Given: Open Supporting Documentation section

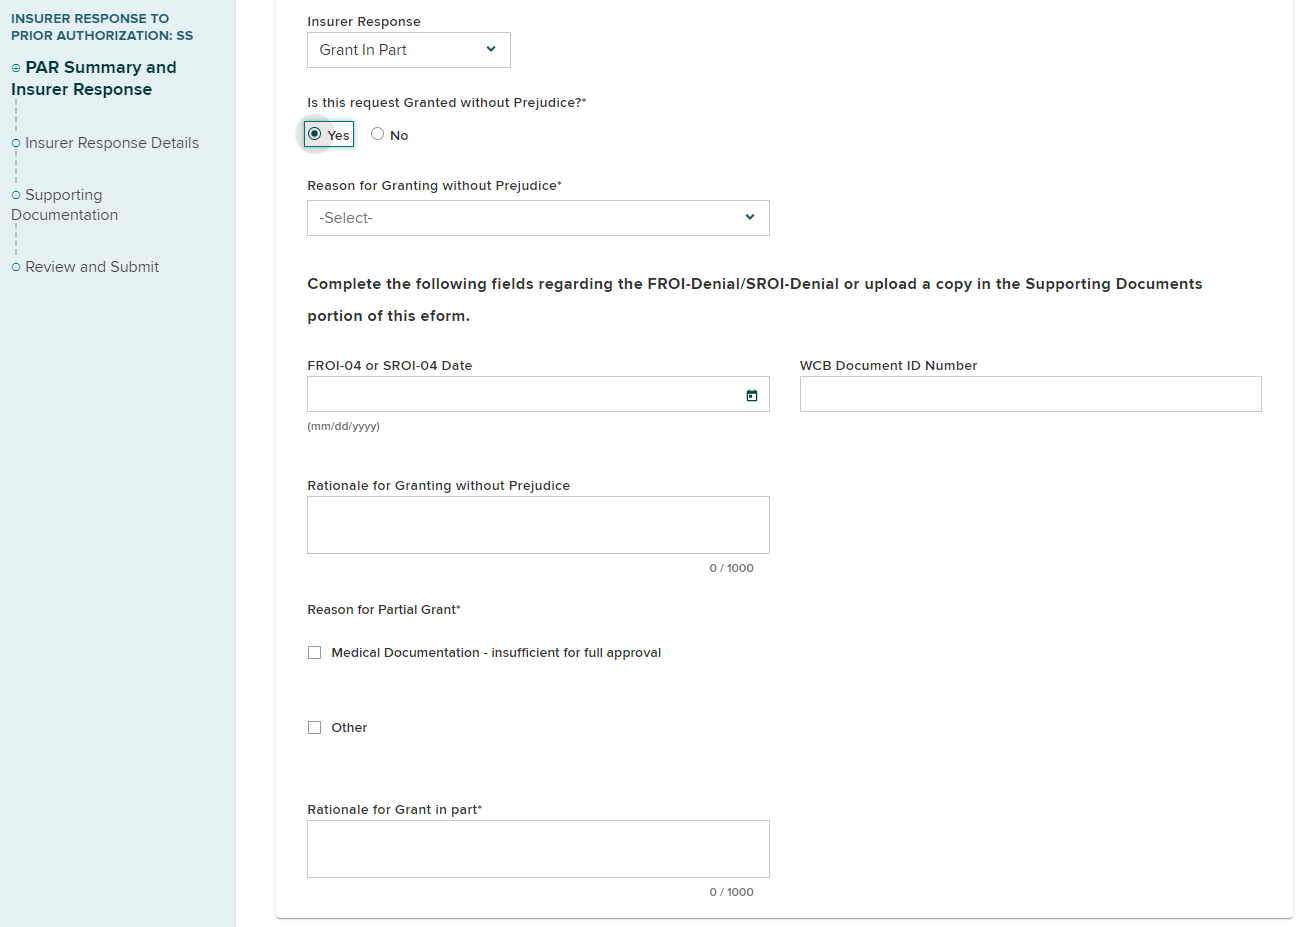Looking at the screenshot, I should click(64, 205).
